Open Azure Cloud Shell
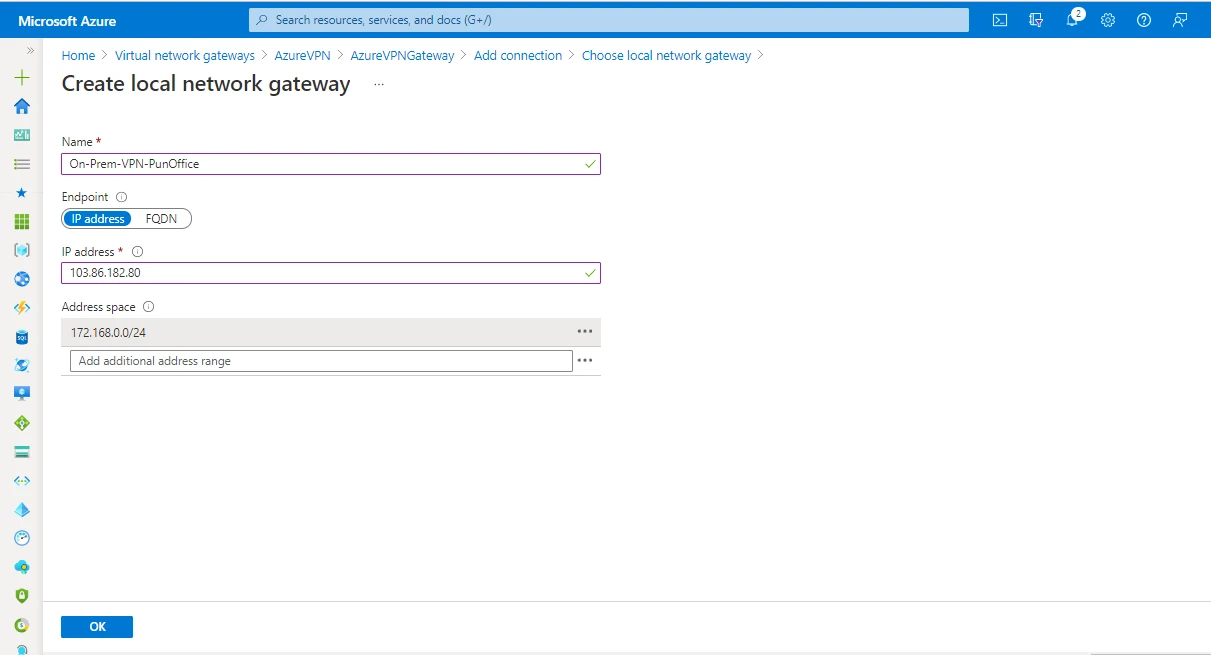 pos(999,20)
